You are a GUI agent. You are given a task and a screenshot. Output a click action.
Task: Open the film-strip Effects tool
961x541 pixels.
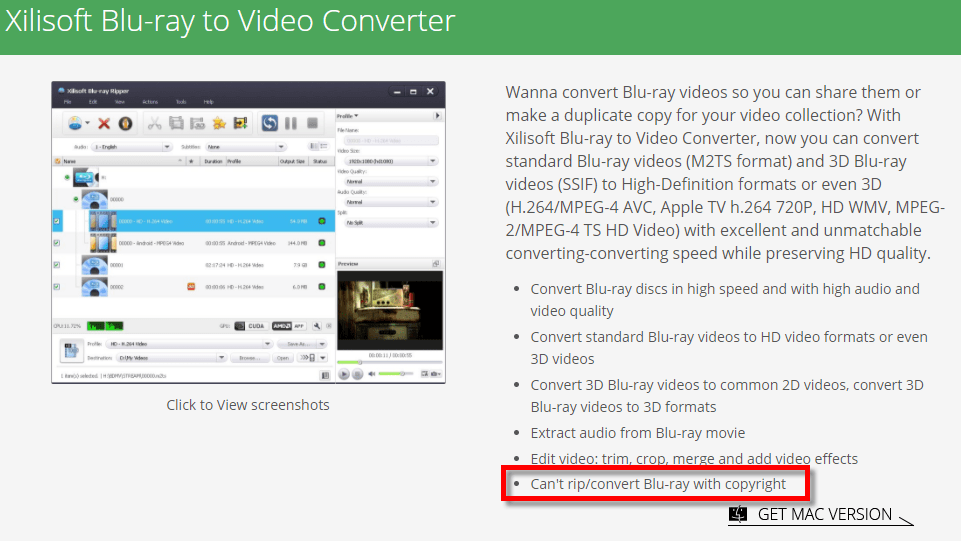[176, 123]
